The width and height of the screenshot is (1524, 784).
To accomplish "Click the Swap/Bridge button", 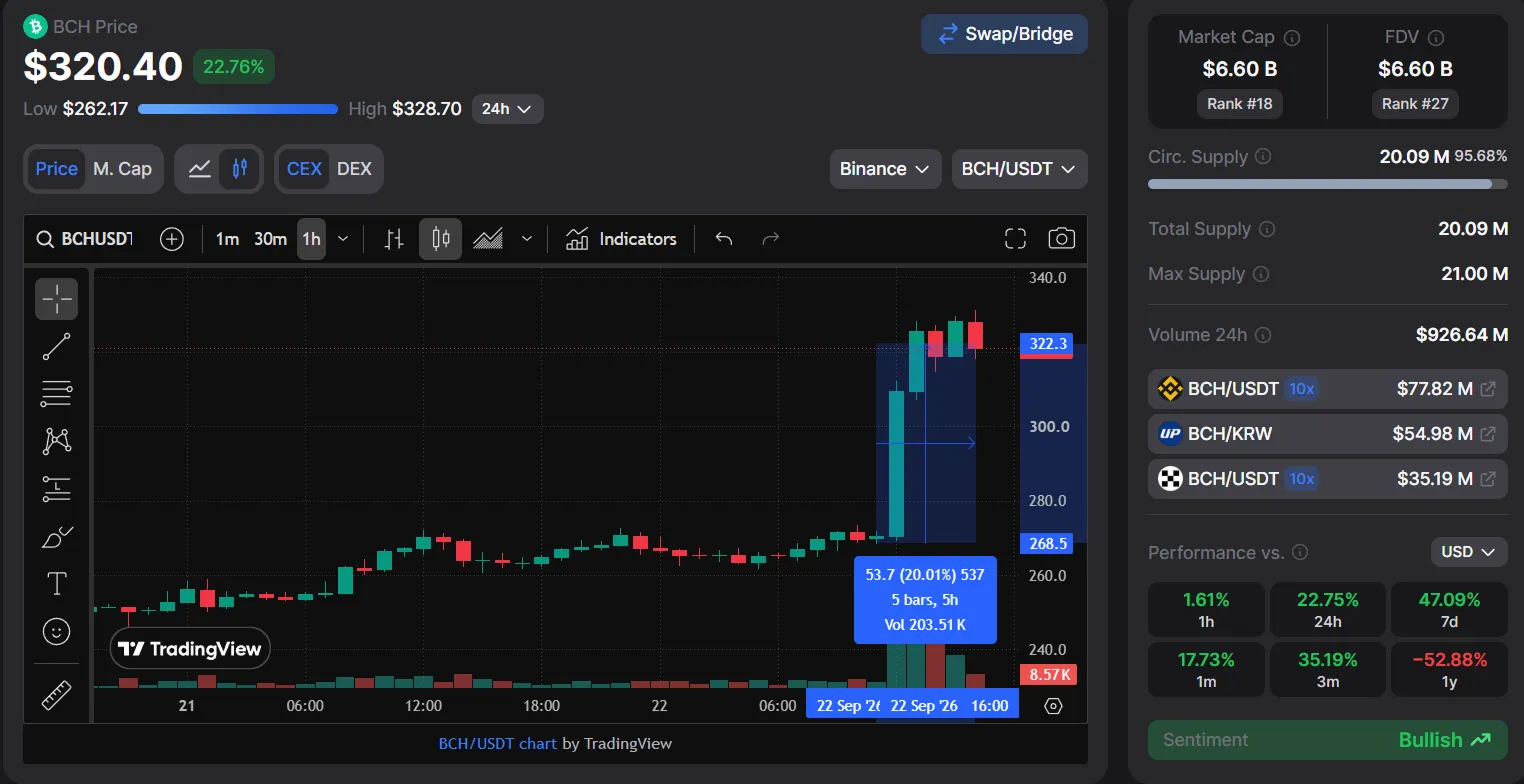I will point(1004,34).
